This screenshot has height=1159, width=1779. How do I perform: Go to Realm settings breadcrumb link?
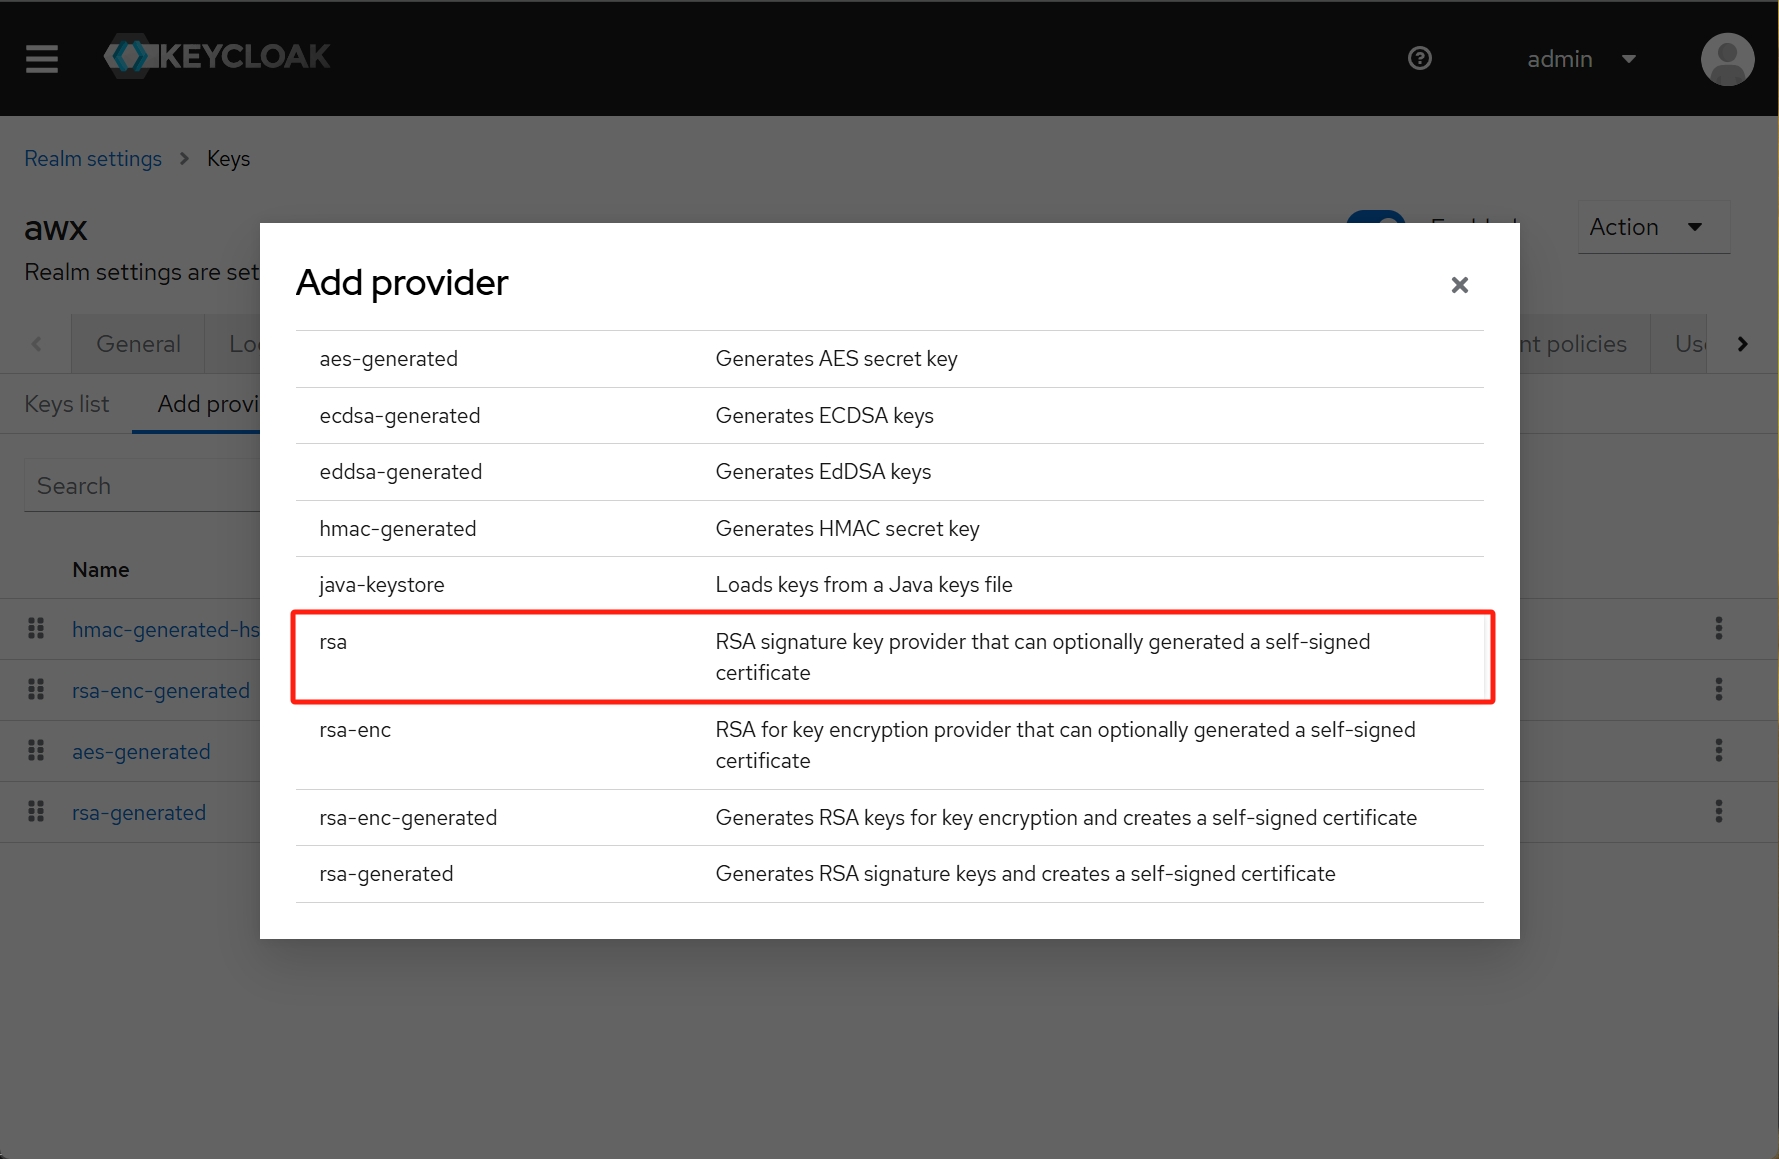pos(93,159)
